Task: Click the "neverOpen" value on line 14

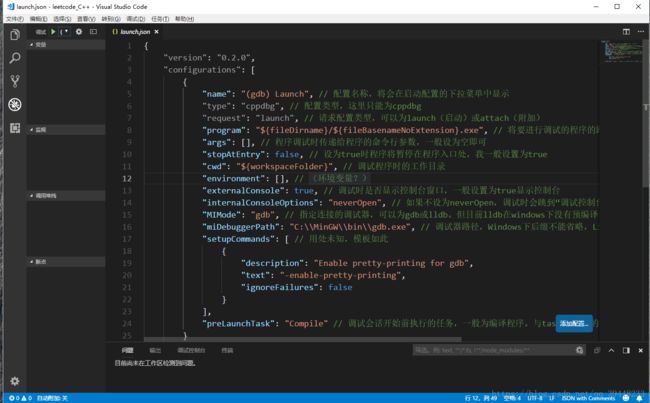Action: point(355,203)
